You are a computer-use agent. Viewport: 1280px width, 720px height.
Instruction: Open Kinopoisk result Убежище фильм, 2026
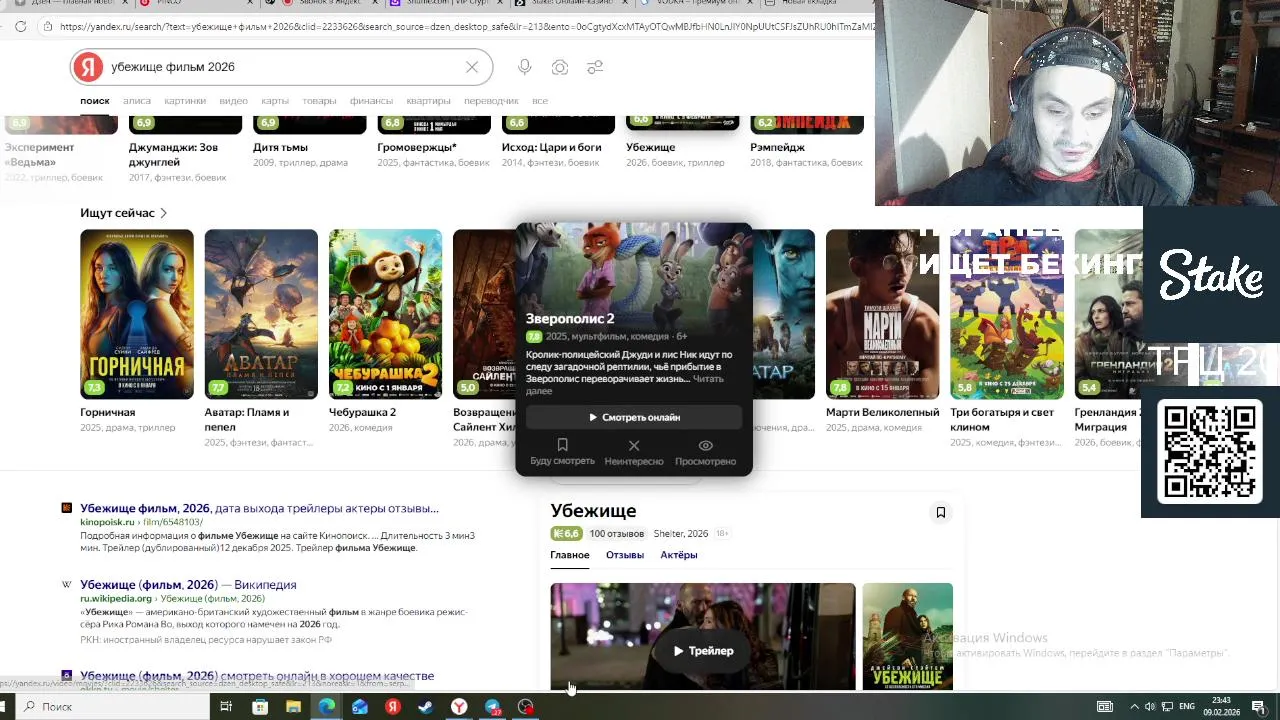[259, 508]
